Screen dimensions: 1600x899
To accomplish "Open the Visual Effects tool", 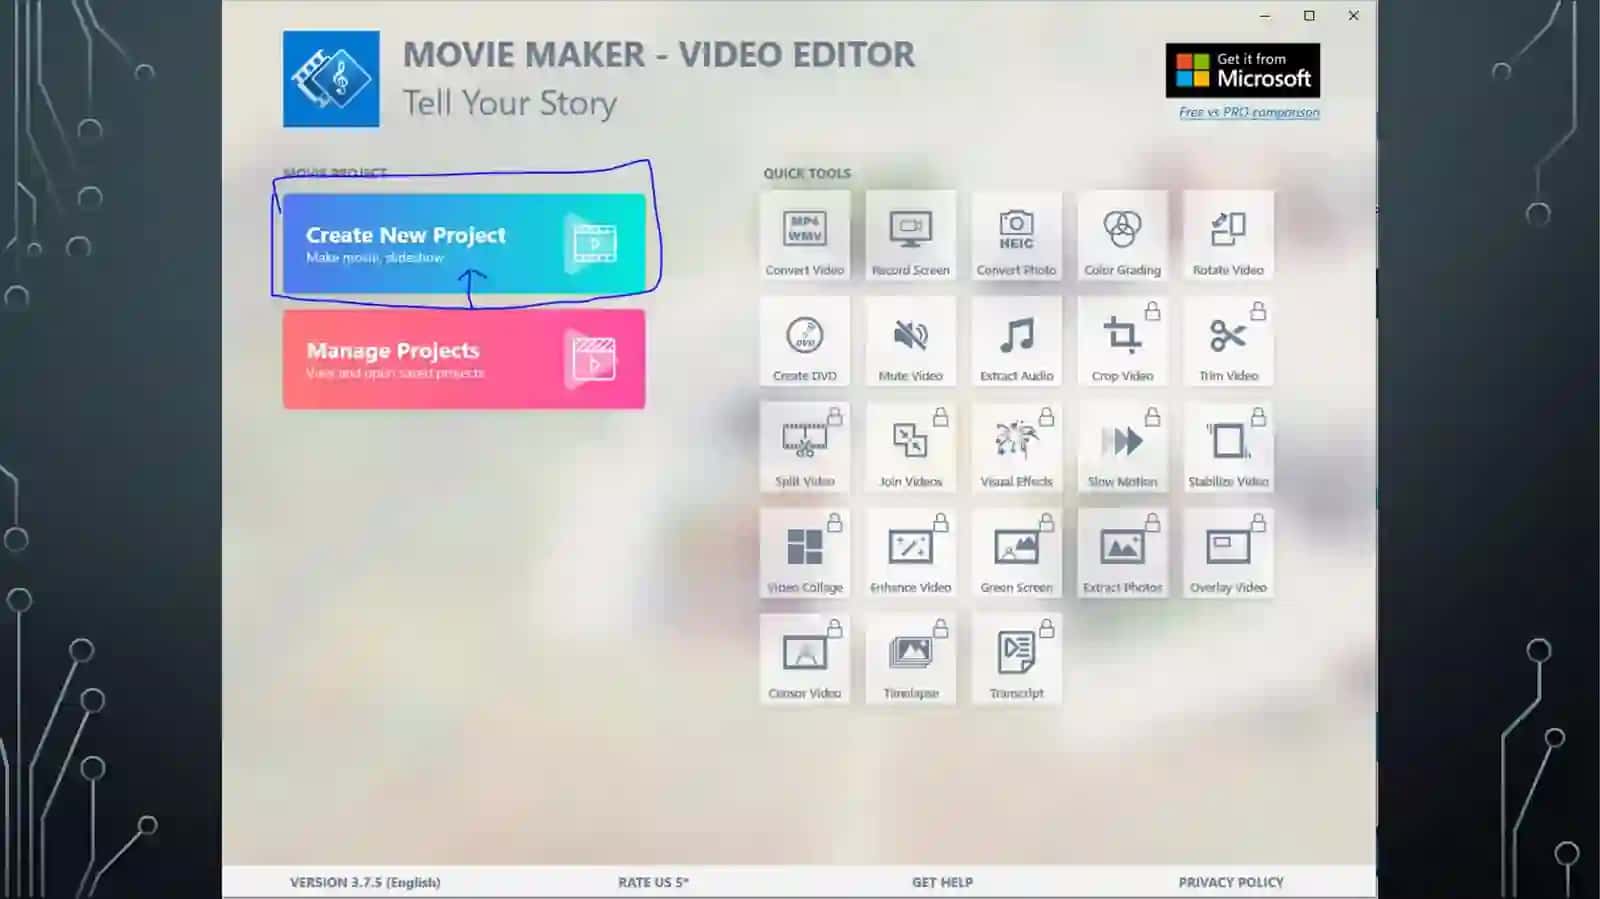I will 1017,447.
